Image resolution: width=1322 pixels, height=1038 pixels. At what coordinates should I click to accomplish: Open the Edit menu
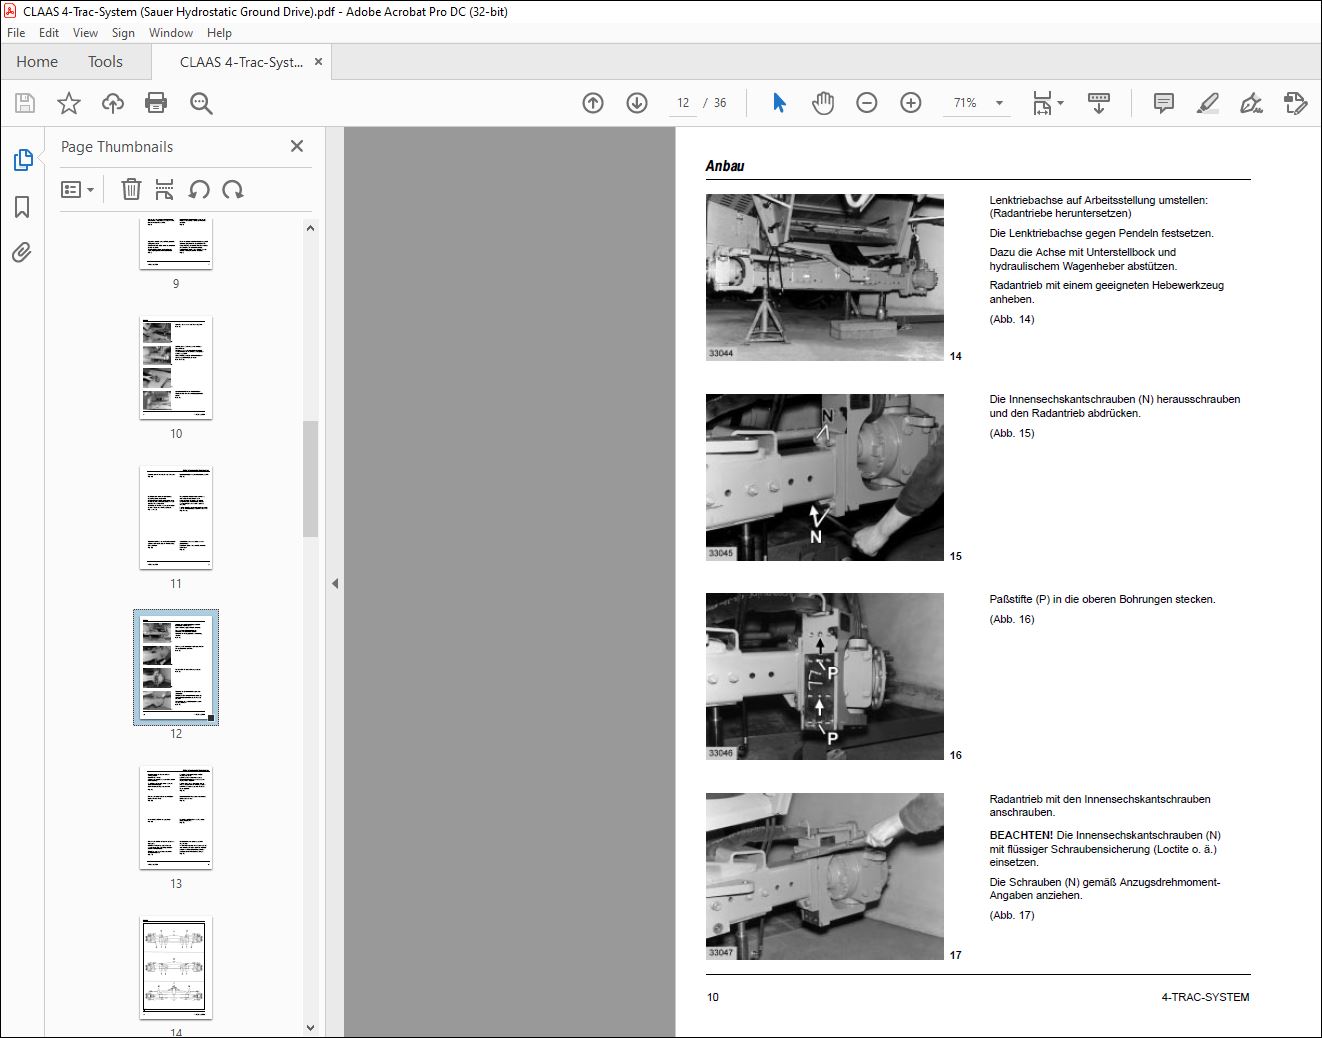pos(49,33)
